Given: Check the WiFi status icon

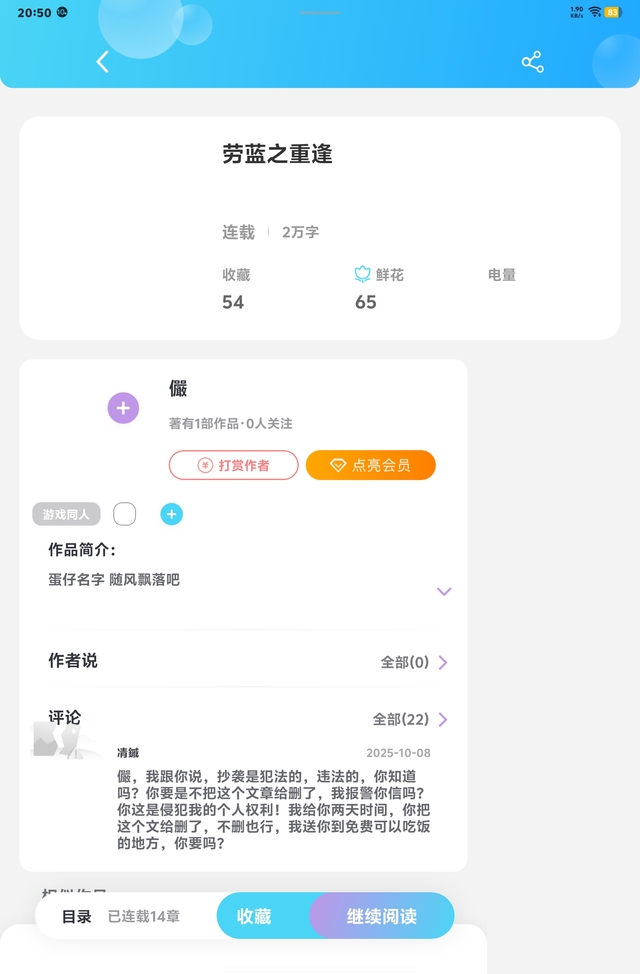Looking at the screenshot, I should click(594, 12).
